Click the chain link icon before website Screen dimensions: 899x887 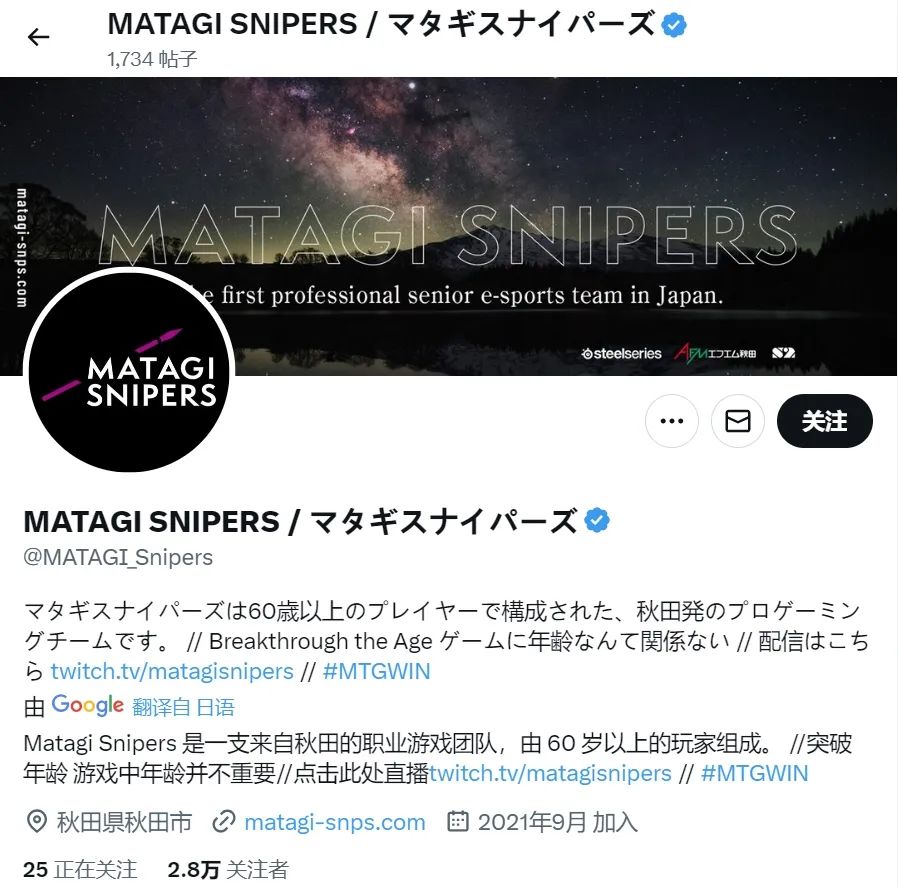click(x=224, y=822)
